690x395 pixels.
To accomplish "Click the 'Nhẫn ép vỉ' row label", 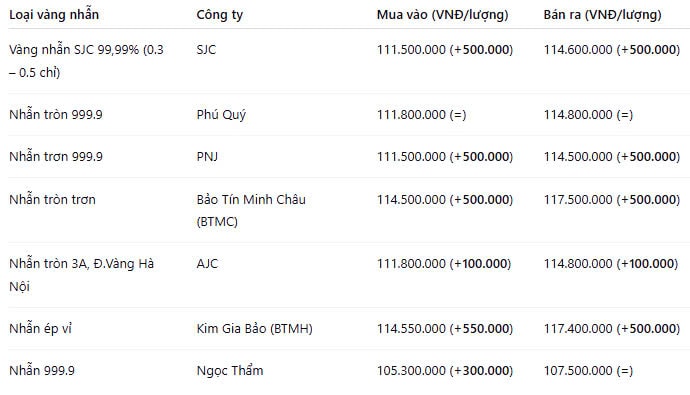I will pyautogui.click(x=40, y=329).
